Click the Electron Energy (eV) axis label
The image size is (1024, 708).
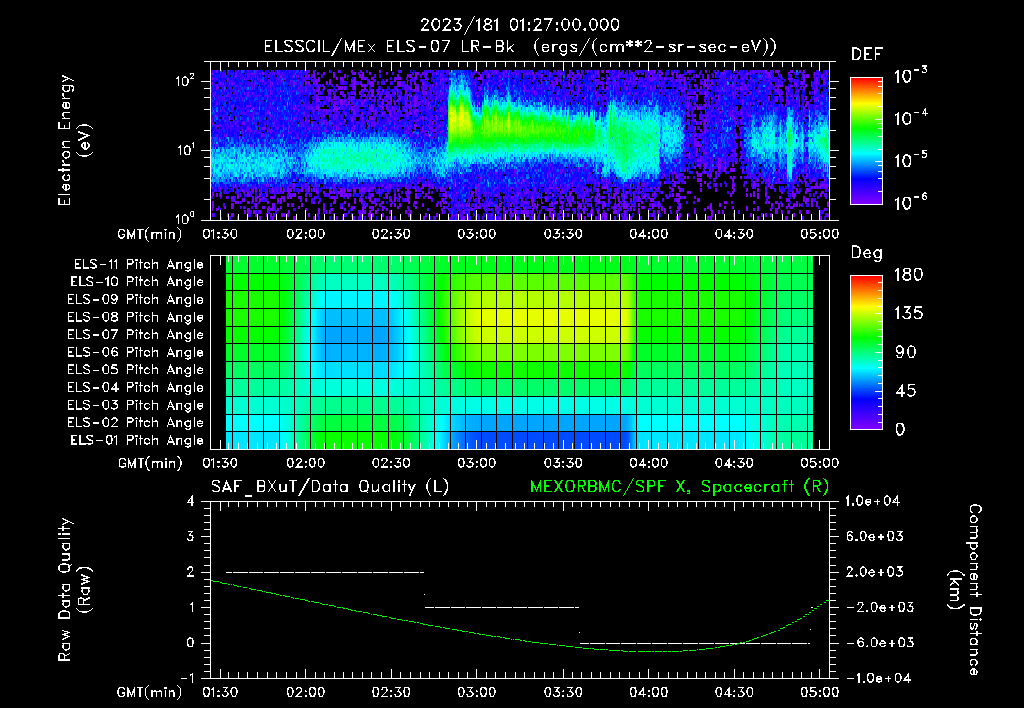coord(74,140)
